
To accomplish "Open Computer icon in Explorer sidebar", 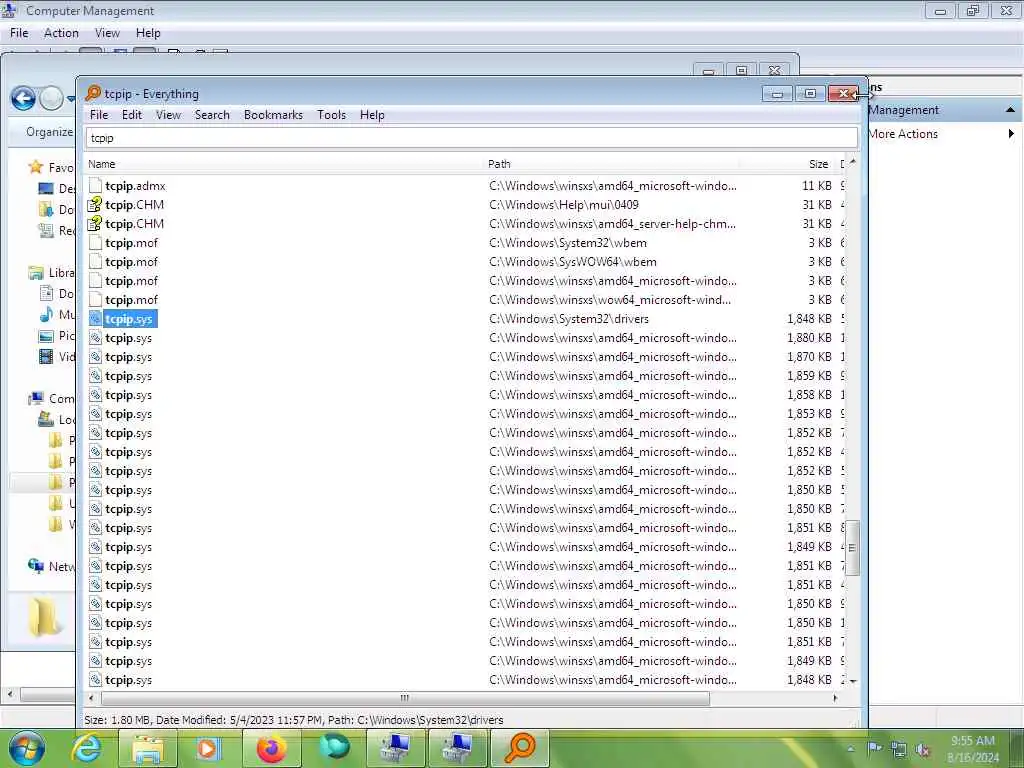I will (x=36, y=398).
